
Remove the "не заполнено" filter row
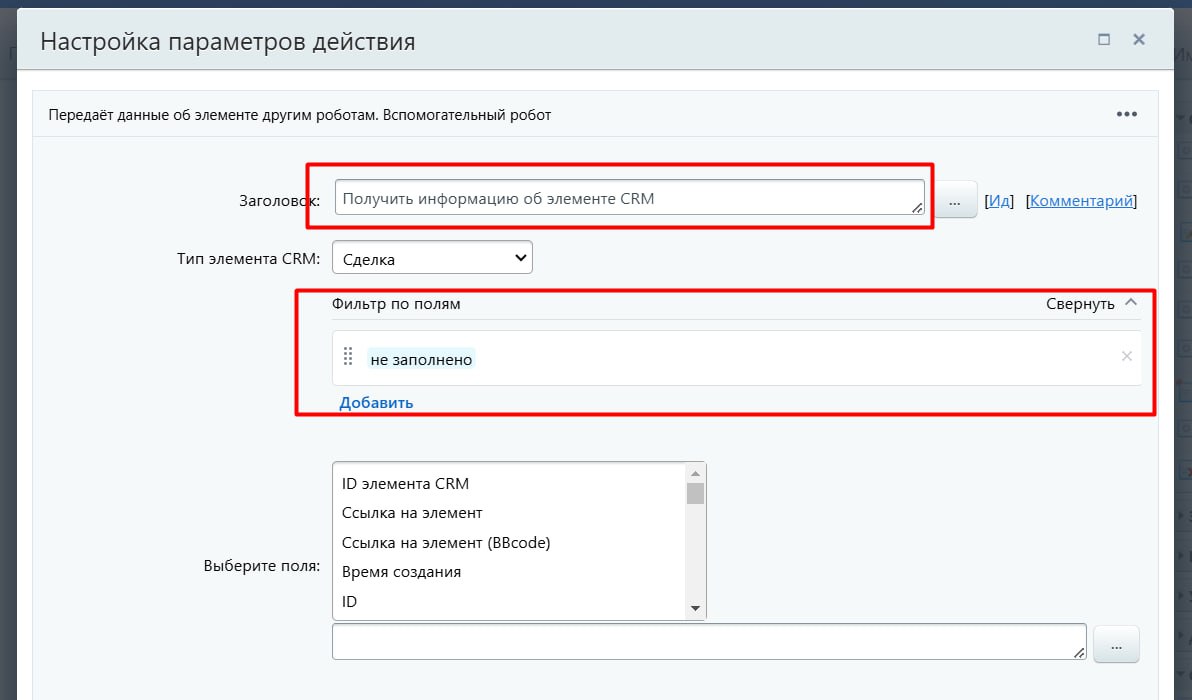[1127, 356]
